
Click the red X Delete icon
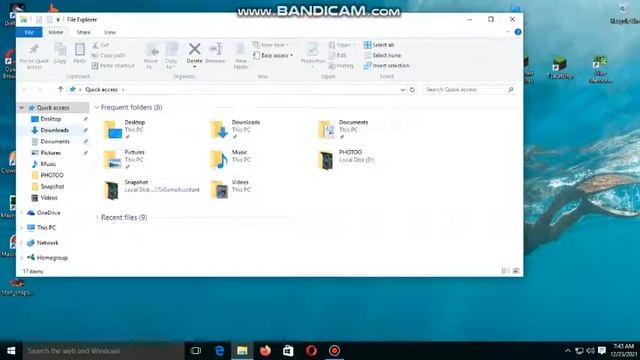194,49
